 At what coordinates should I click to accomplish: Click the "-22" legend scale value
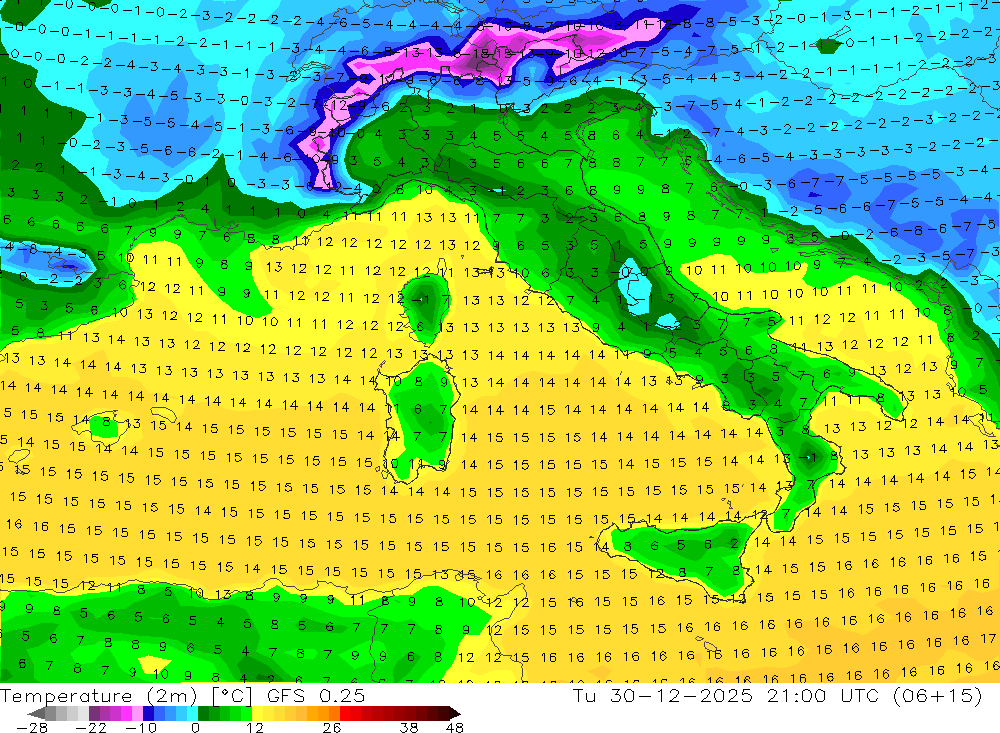click(91, 727)
